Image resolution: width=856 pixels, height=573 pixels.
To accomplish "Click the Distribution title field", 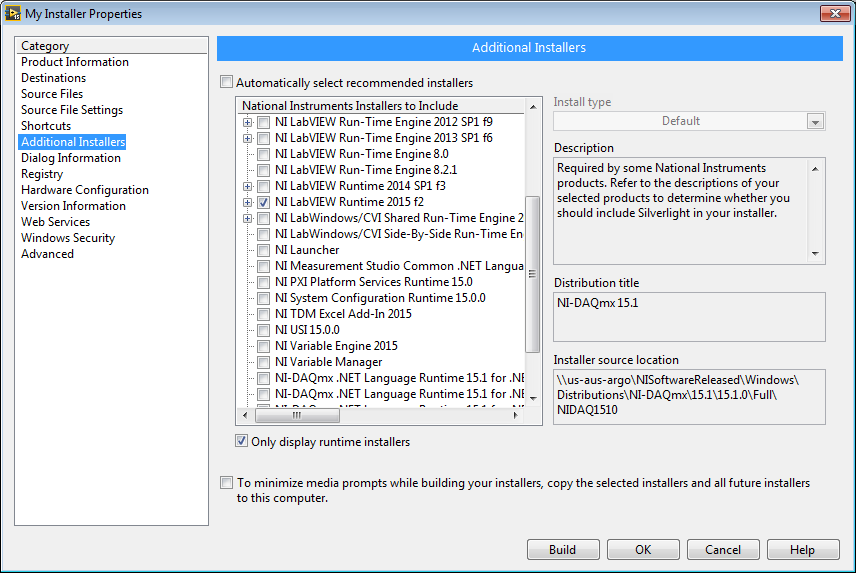I will 689,317.
